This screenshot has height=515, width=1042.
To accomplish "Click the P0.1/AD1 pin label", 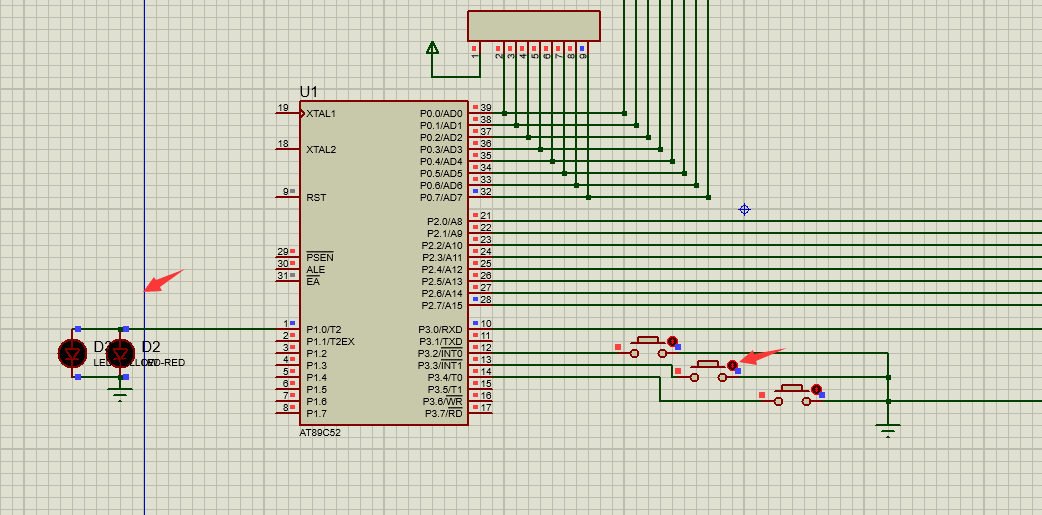I will [441, 126].
